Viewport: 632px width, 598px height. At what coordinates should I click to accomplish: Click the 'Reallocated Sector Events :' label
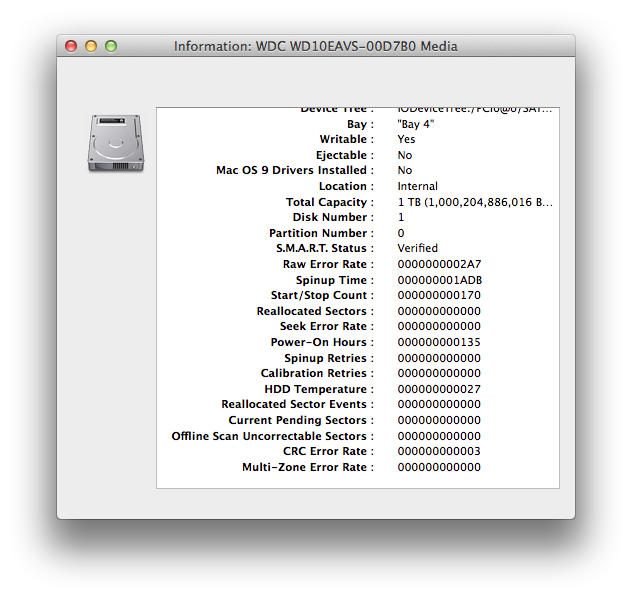point(297,404)
